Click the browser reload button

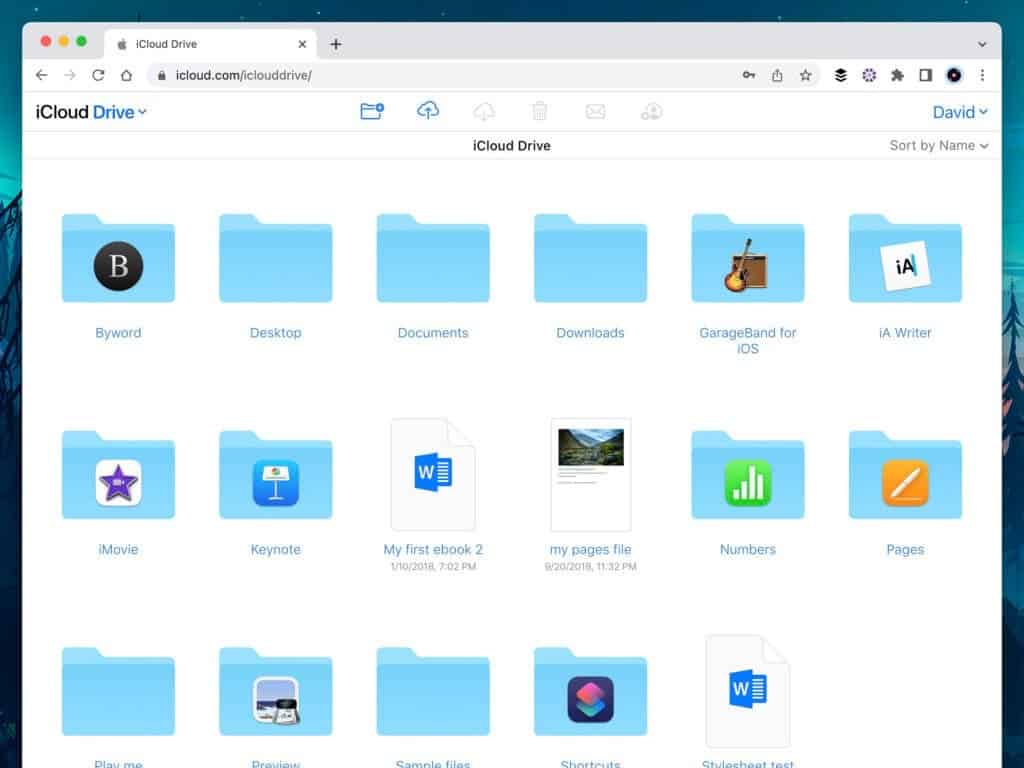98,75
